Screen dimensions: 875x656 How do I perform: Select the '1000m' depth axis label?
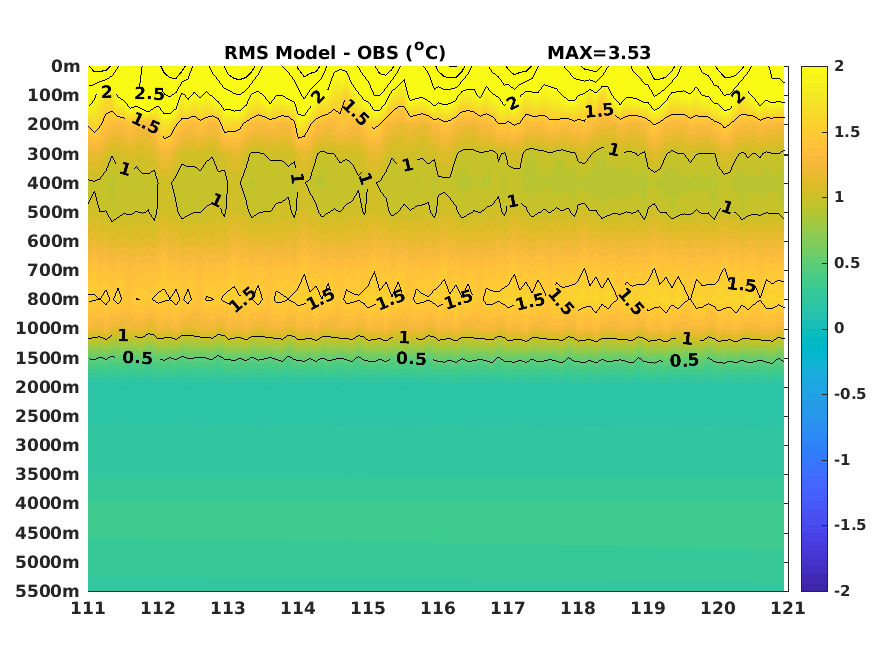coord(47,329)
